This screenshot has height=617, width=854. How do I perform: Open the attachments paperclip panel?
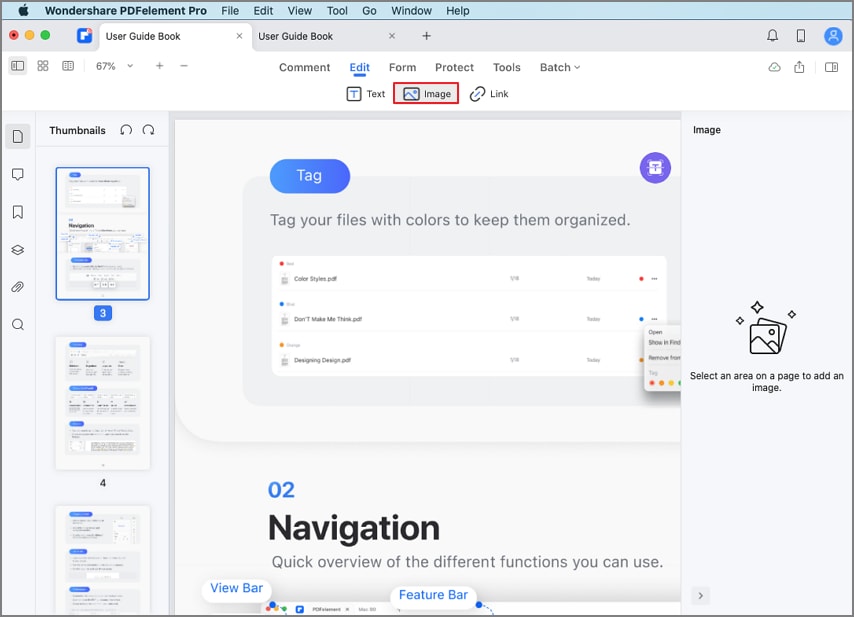click(17, 287)
